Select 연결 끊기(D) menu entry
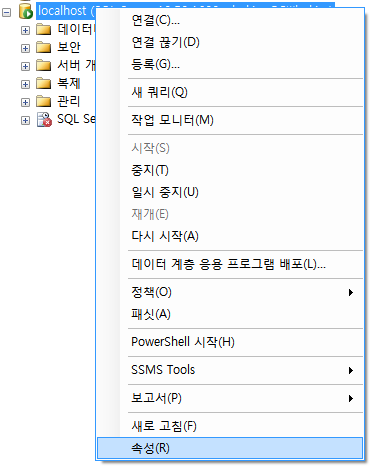370x466 pixels. coord(230,42)
